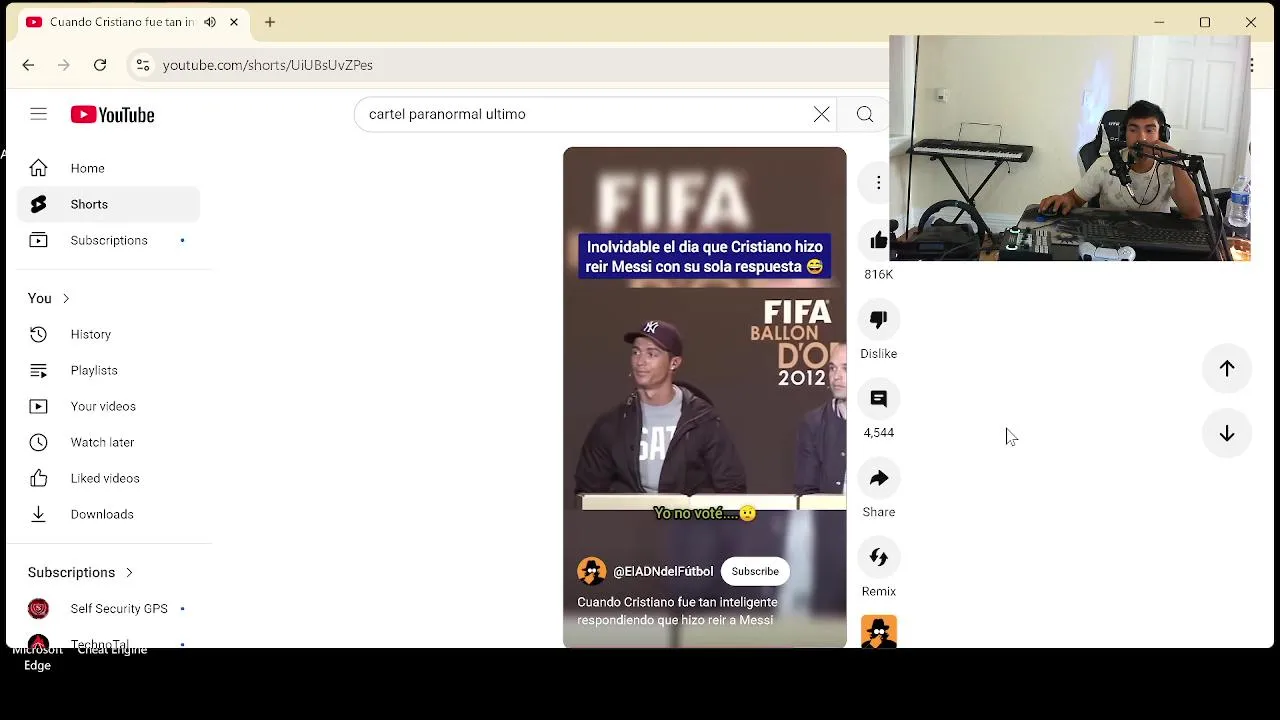
Task: Remix this Short
Action: point(878,557)
